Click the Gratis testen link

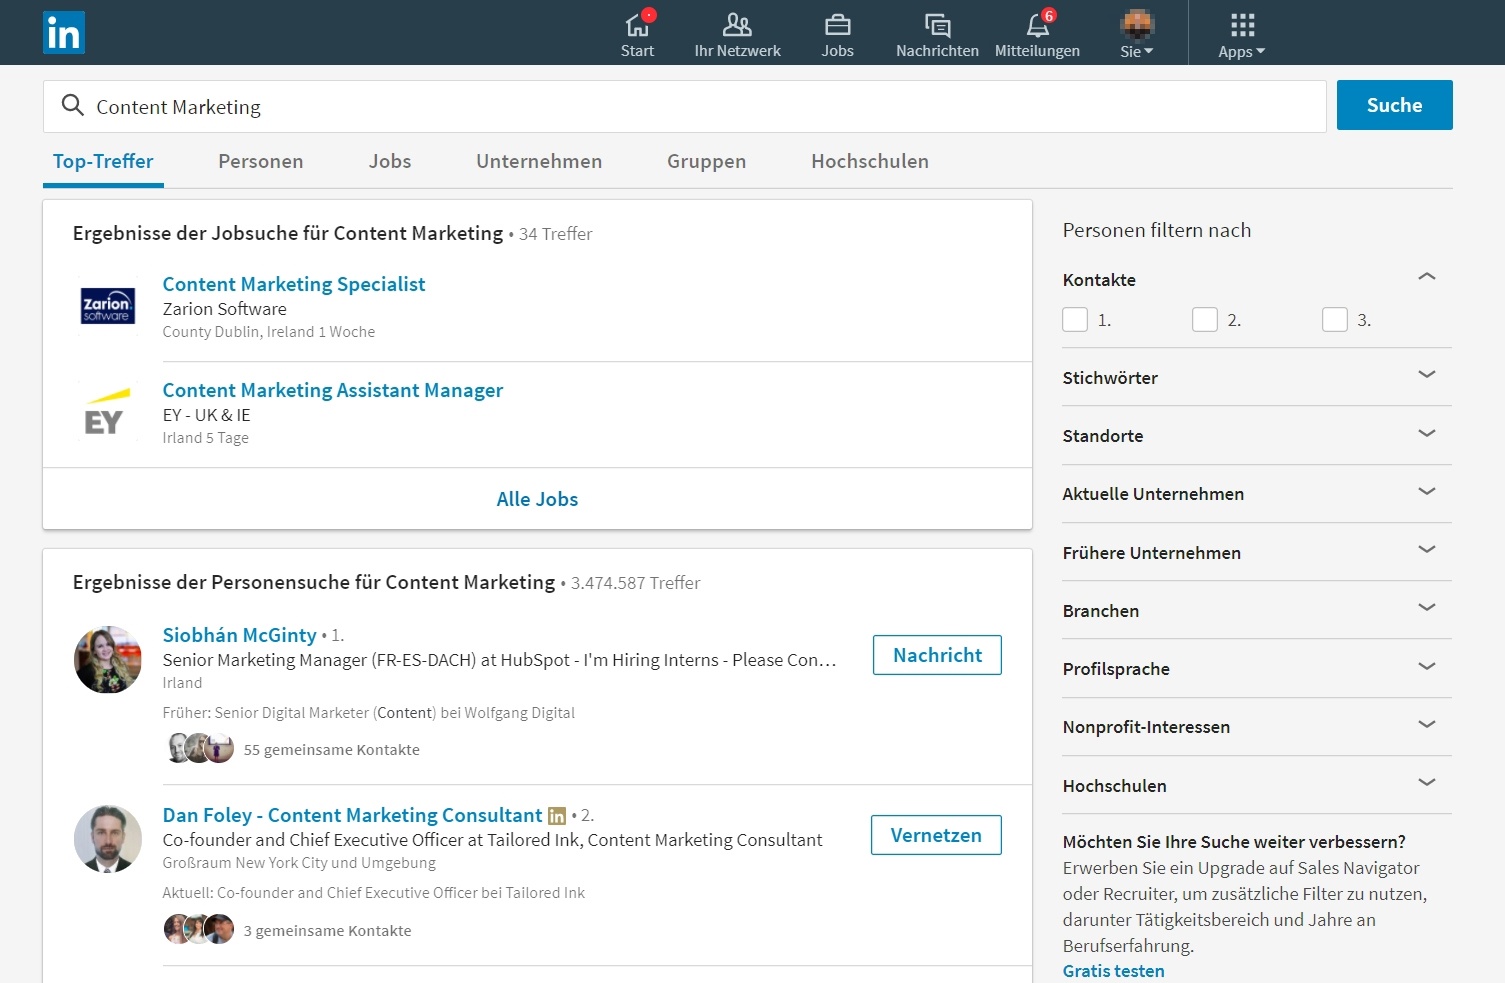click(1113, 971)
